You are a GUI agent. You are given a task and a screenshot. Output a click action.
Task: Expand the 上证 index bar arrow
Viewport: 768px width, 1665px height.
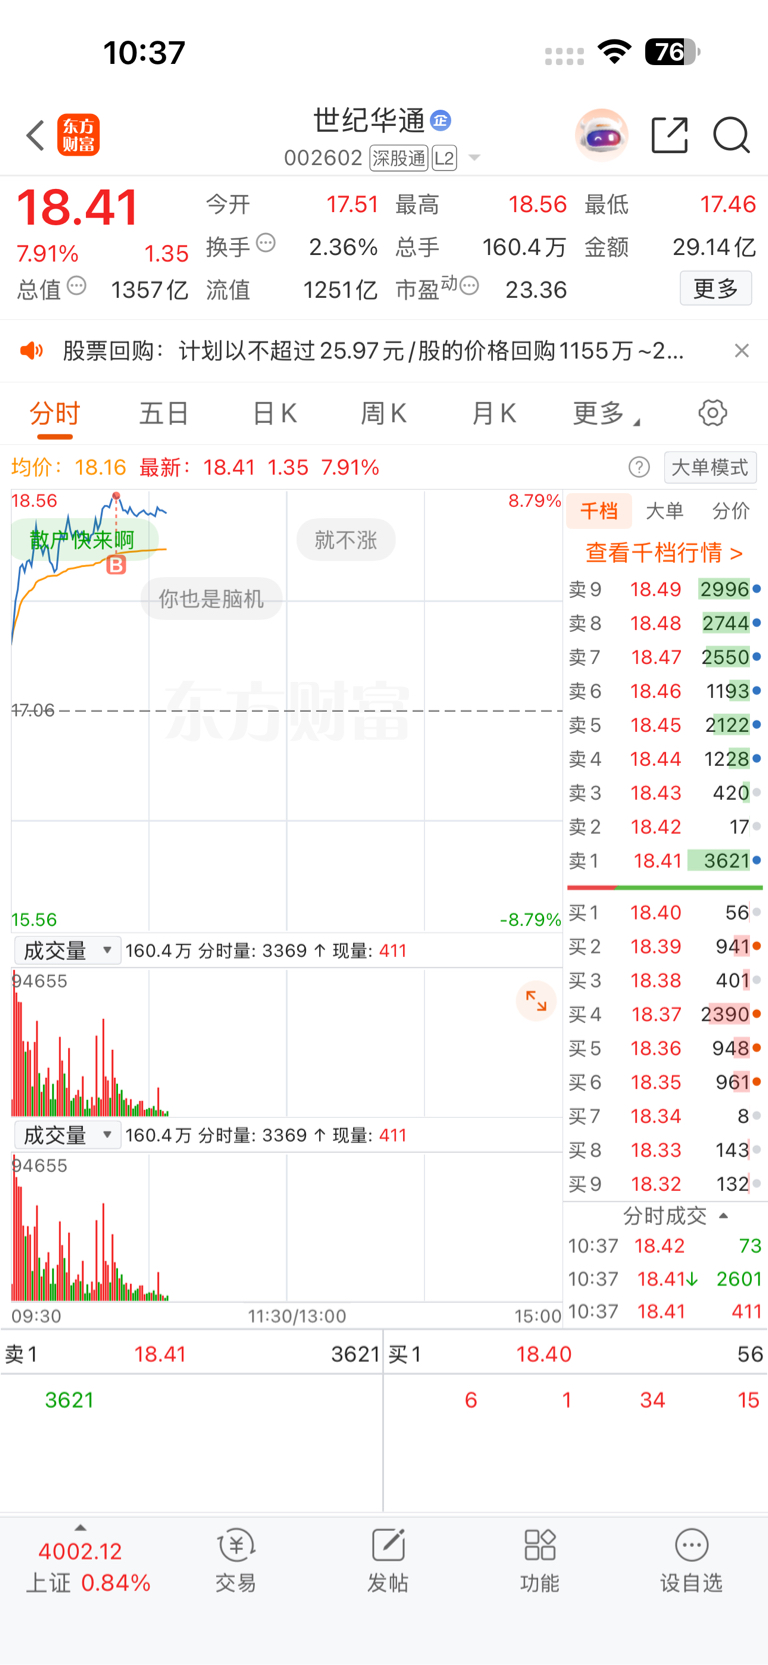coord(80,1528)
